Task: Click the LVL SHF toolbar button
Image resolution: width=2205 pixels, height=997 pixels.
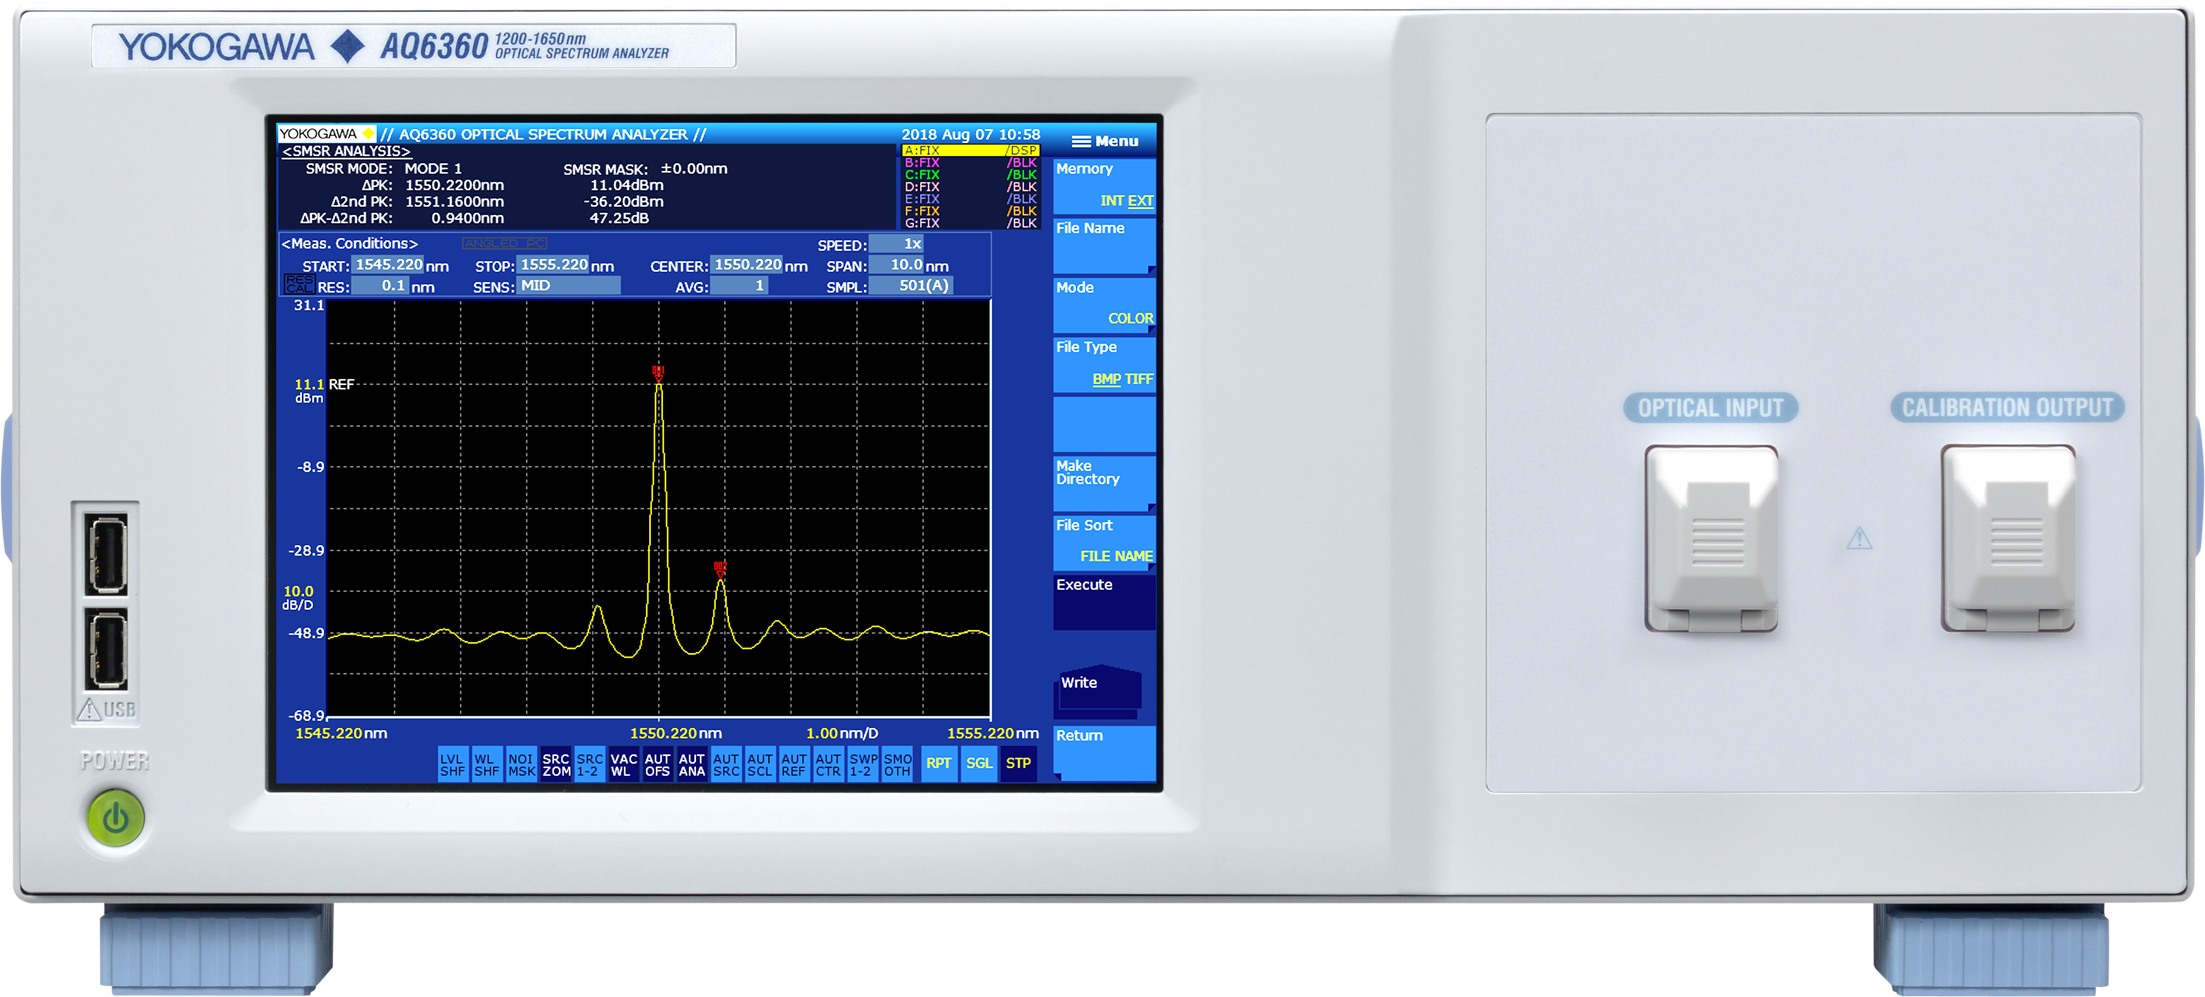Action: (x=452, y=765)
